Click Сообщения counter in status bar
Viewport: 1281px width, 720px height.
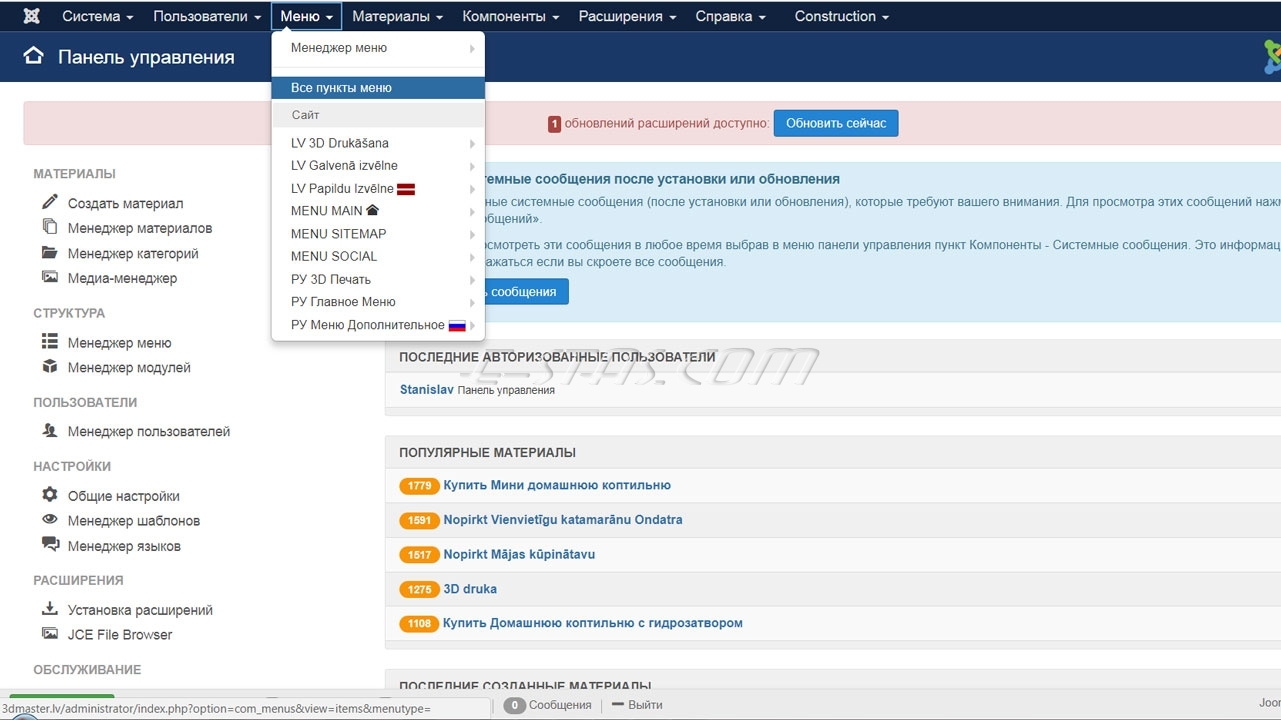pos(548,705)
